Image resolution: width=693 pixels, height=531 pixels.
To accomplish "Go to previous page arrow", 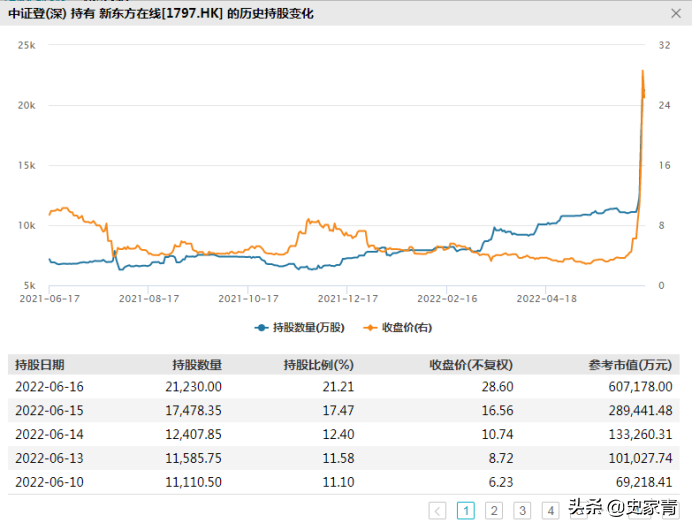I will pos(437,511).
